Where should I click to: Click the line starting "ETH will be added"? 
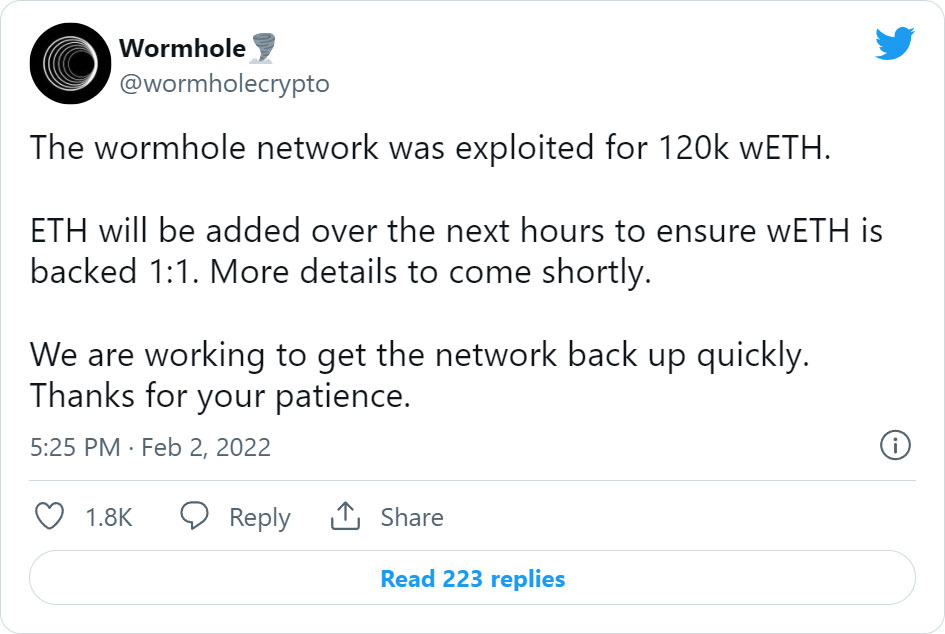(456, 232)
